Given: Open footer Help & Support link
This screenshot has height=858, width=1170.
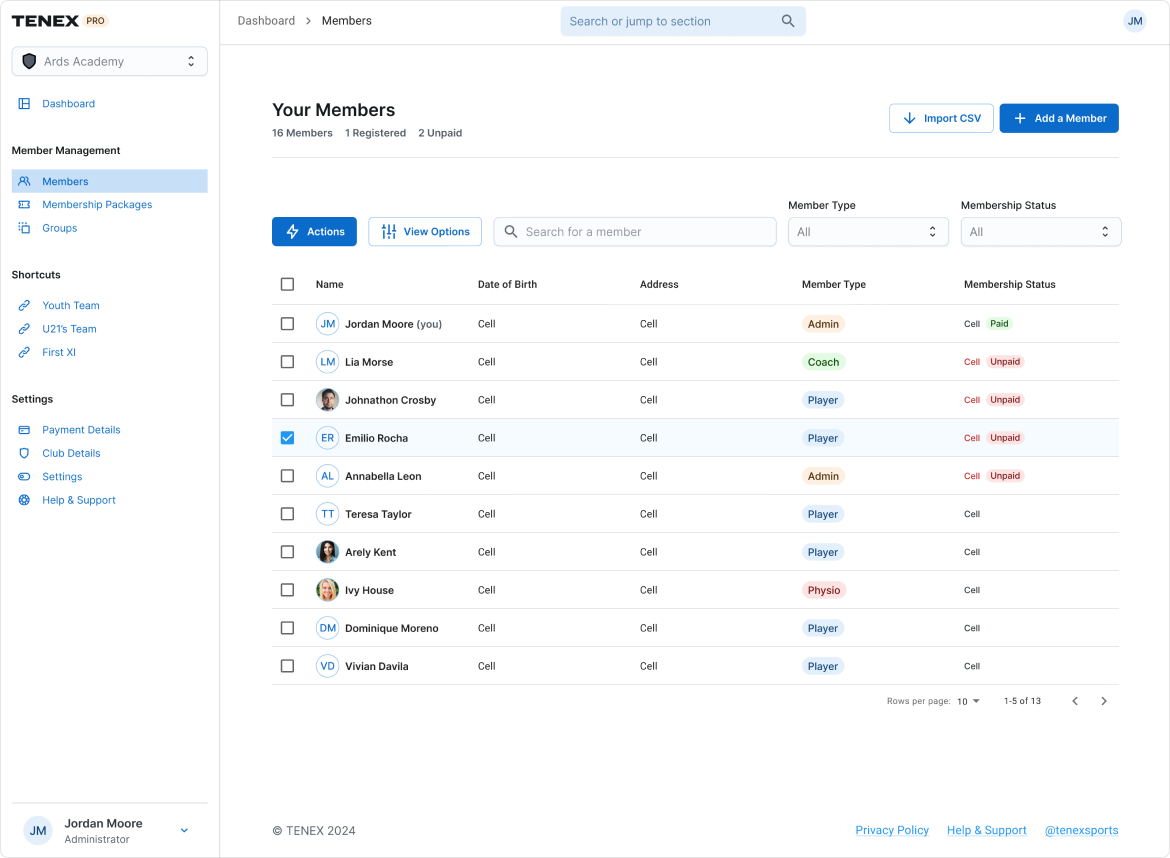Looking at the screenshot, I should (986, 830).
